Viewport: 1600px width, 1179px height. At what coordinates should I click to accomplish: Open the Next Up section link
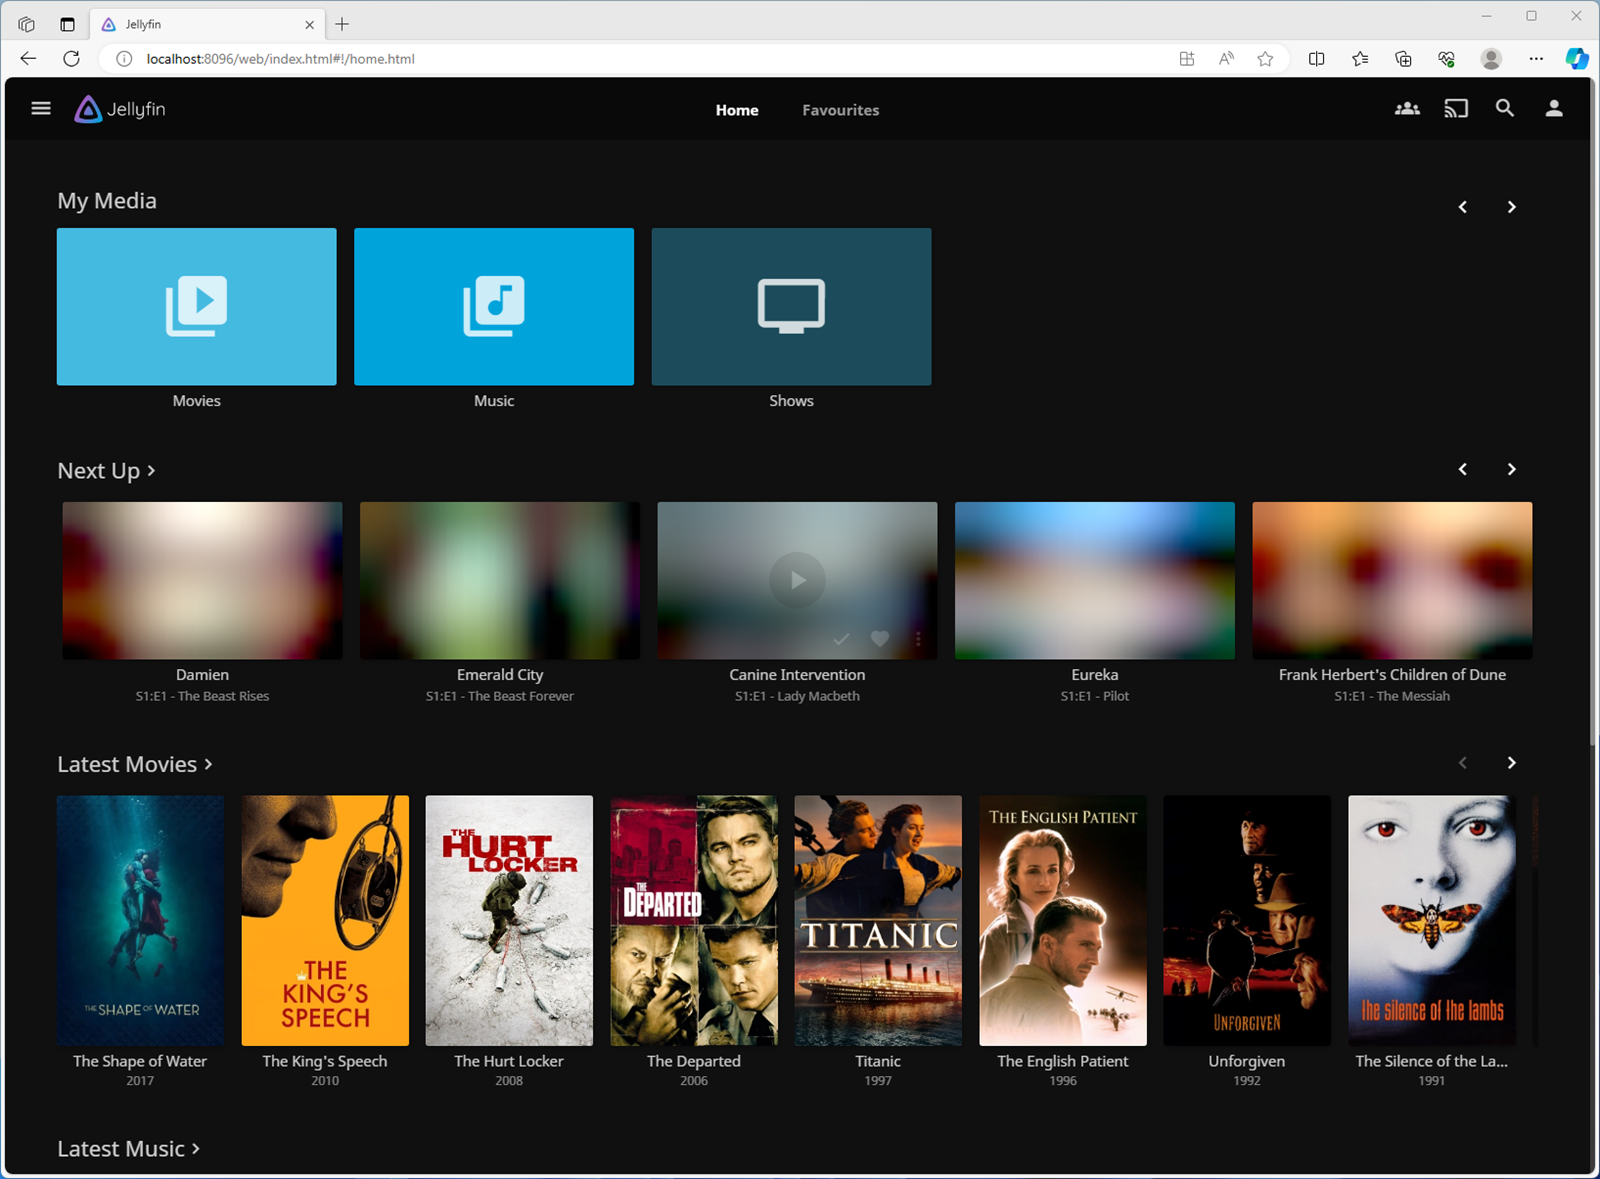[106, 471]
